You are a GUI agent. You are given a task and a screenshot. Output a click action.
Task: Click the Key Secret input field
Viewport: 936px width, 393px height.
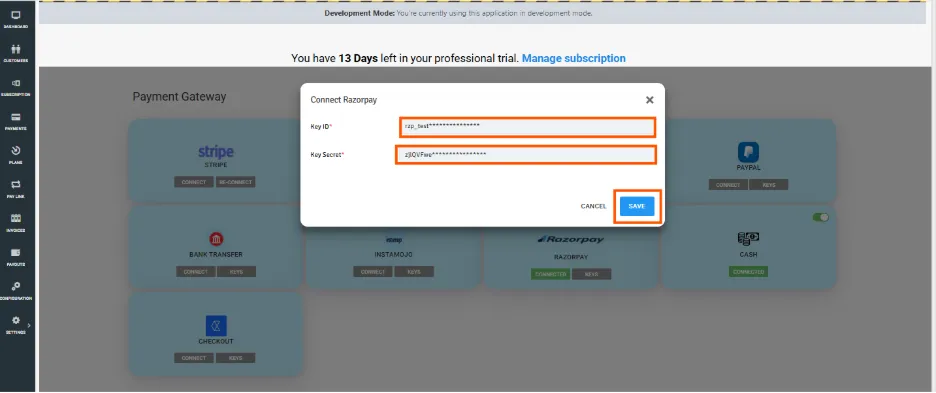(x=526, y=155)
